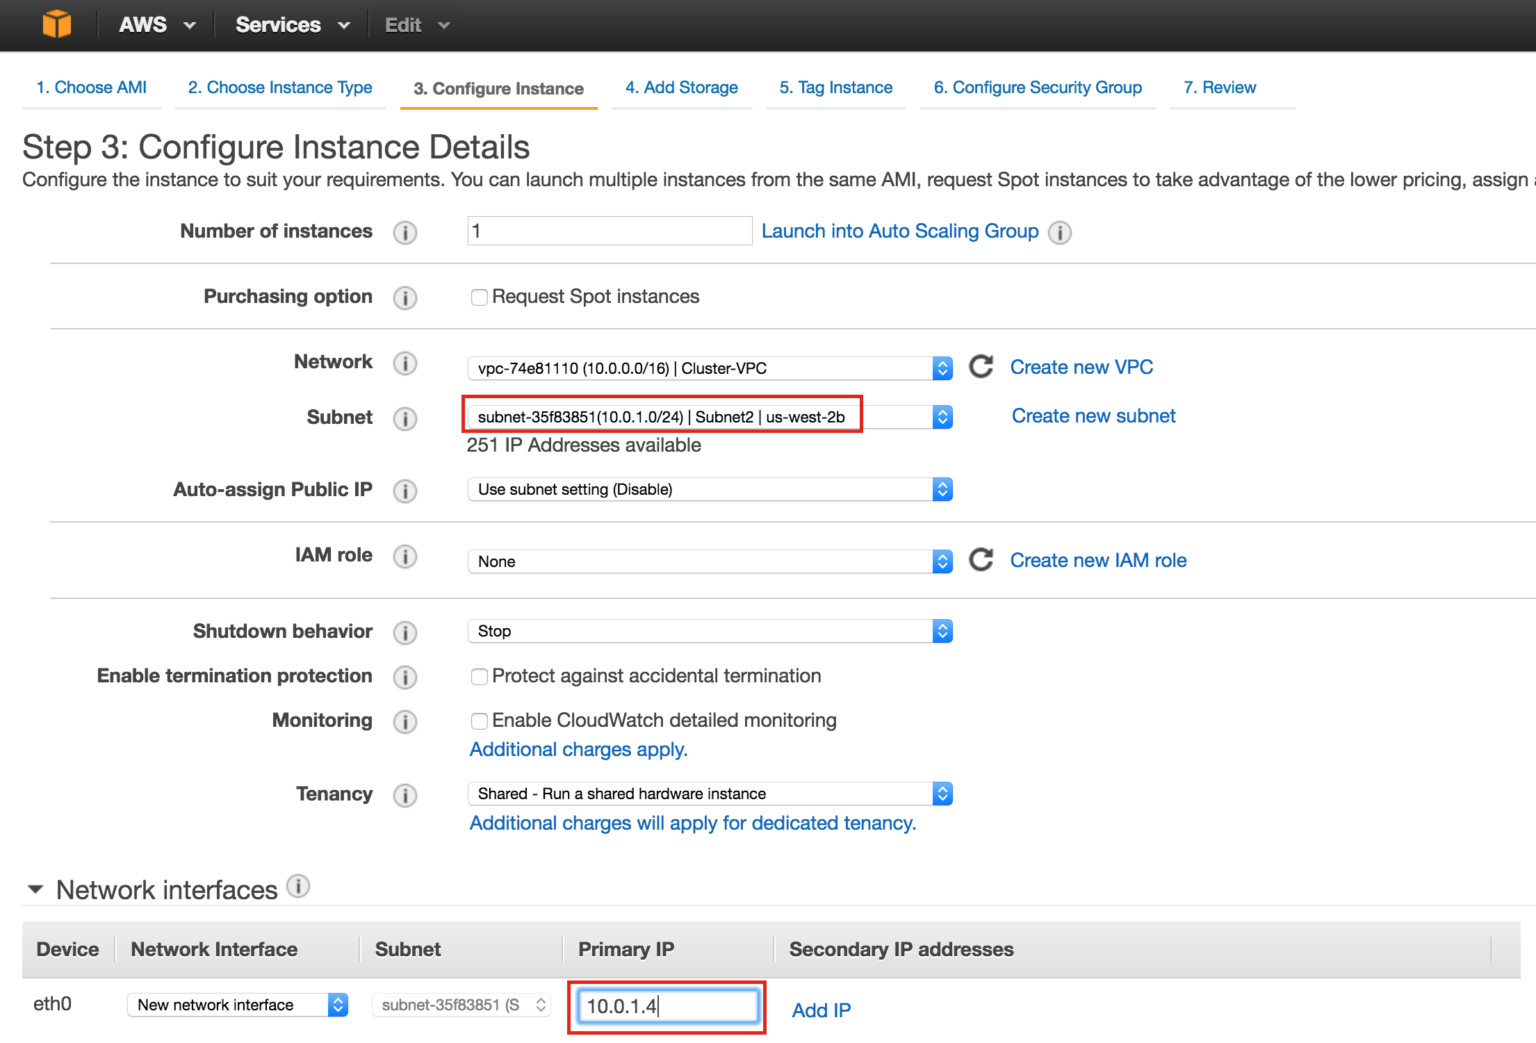1536x1043 pixels.
Task: Click the orange AWS cube logo
Action: [x=57, y=24]
